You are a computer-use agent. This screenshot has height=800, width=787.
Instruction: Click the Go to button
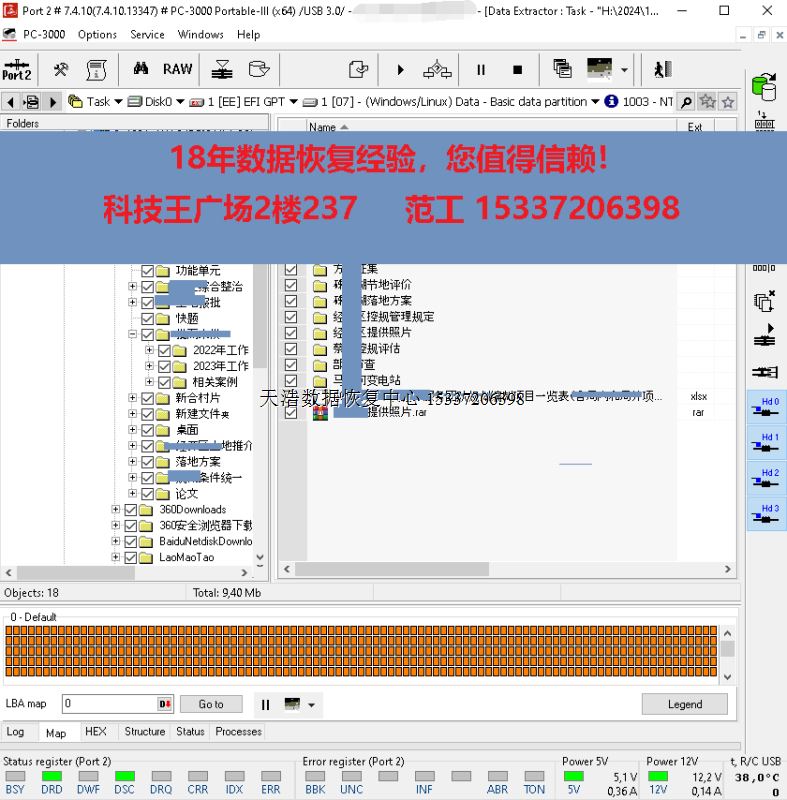tap(211, 704)
